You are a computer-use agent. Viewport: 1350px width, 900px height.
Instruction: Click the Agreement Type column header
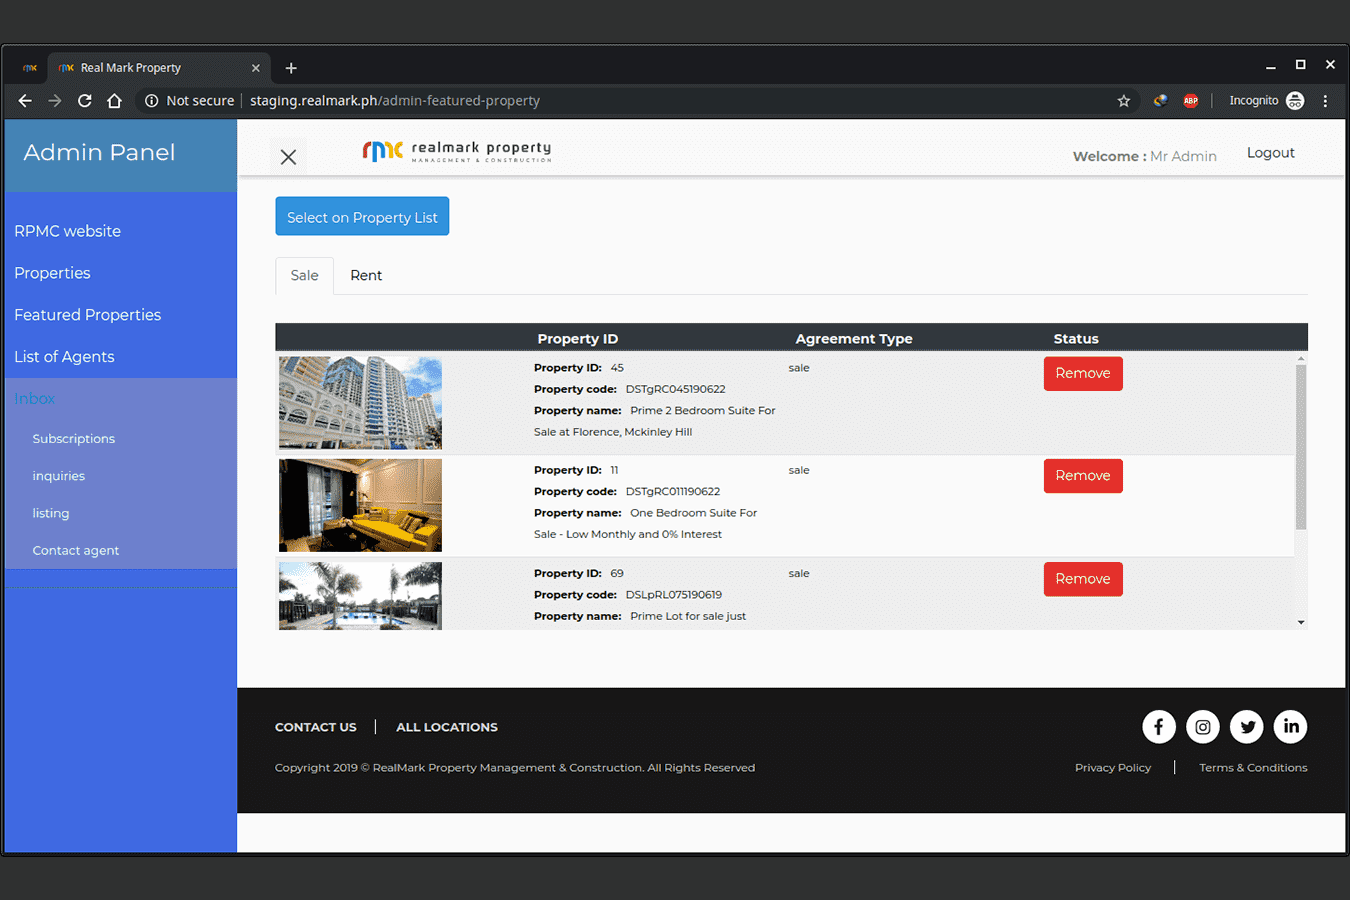tap(854, 339)
